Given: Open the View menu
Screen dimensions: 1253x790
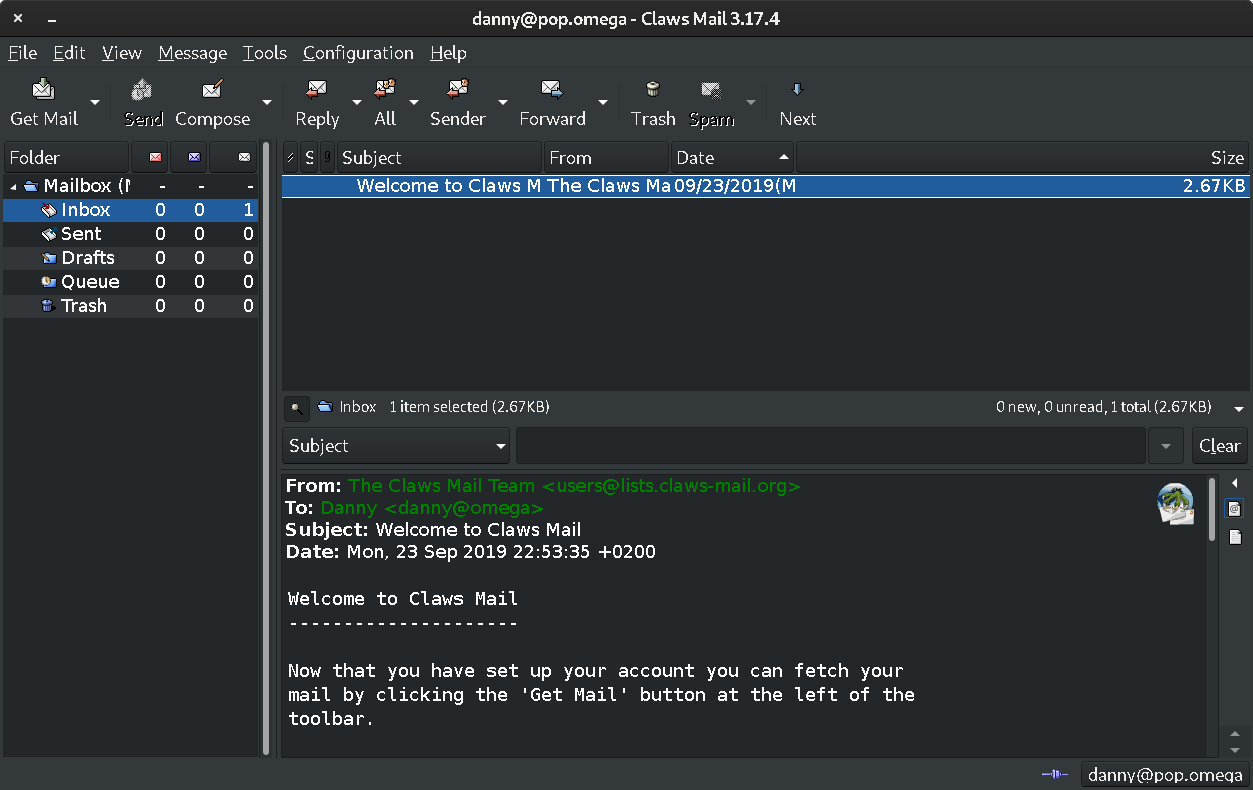Looking at the screenshot, I should click(122, 53).
